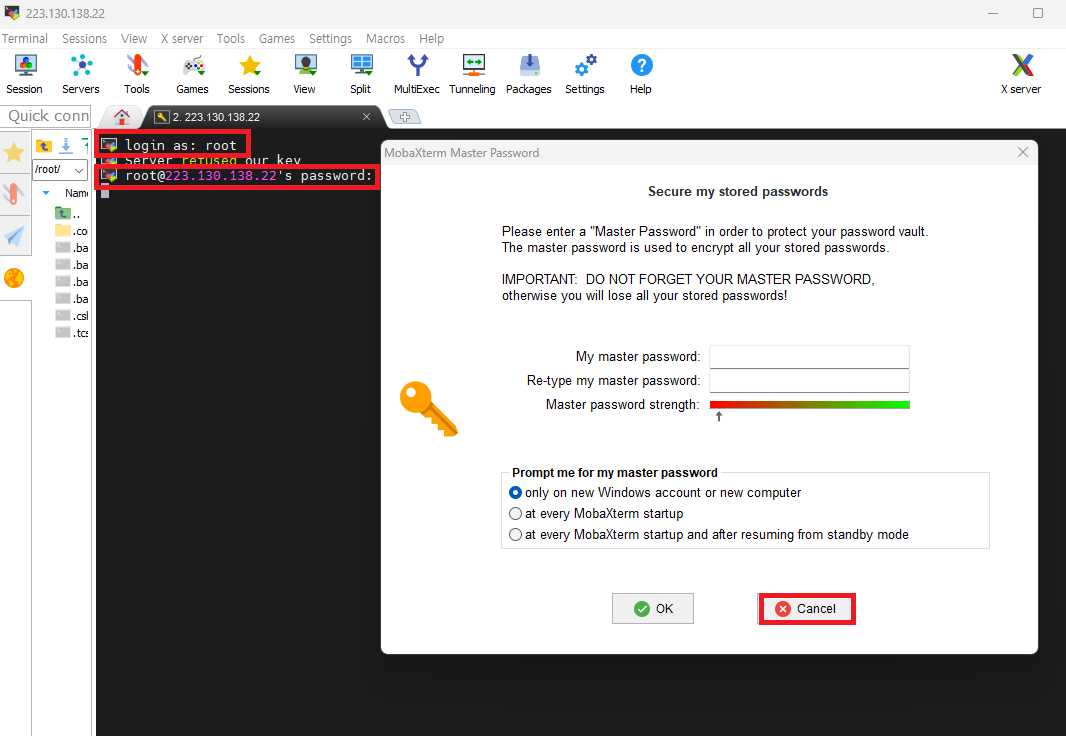This screenshot has width=1066, height=736.
Task: Select 'only on new Windows account' option
Action: click(516, 493)
